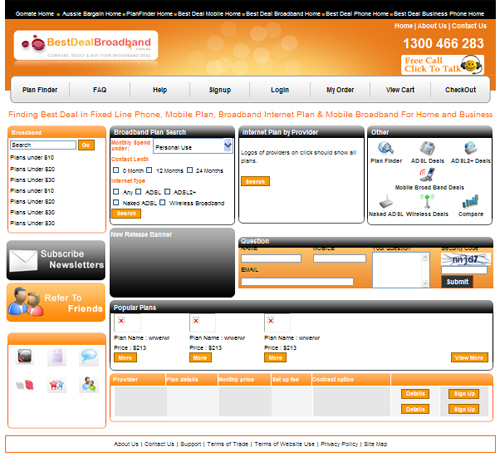The height and width of the screenshot is (455, 500).
Task: Open the Wireless Deals antenna icon
Action: 427,201
